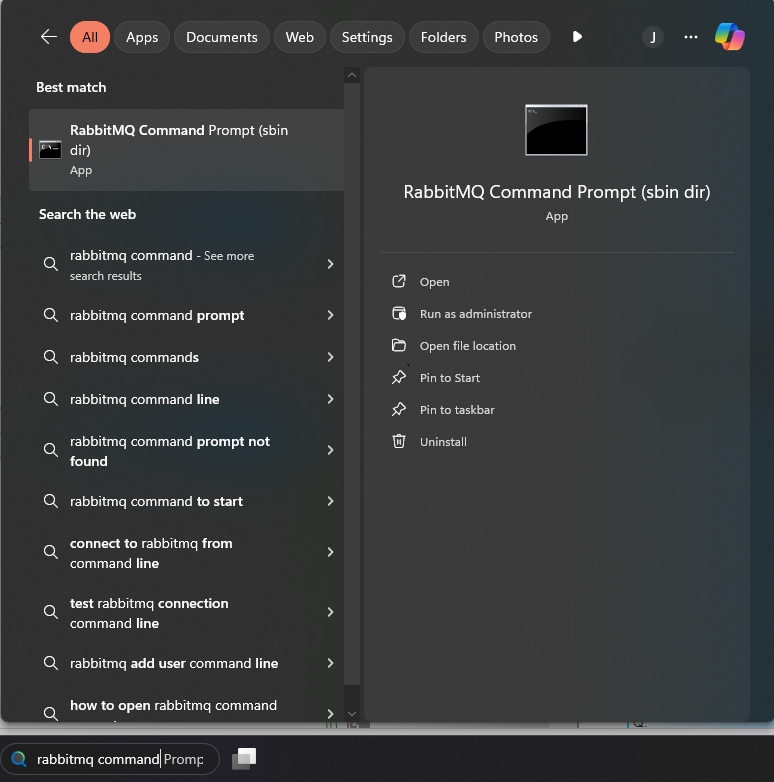Select 'rabbitmq command - See more search results'
This screenshot has width=774, height=782.
click(187, 265)
